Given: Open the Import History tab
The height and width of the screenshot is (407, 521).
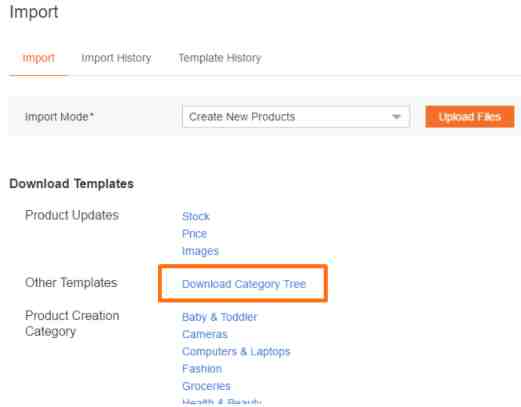Looking at the screenshot, I should pyautogui.click(x=116, y=58).
